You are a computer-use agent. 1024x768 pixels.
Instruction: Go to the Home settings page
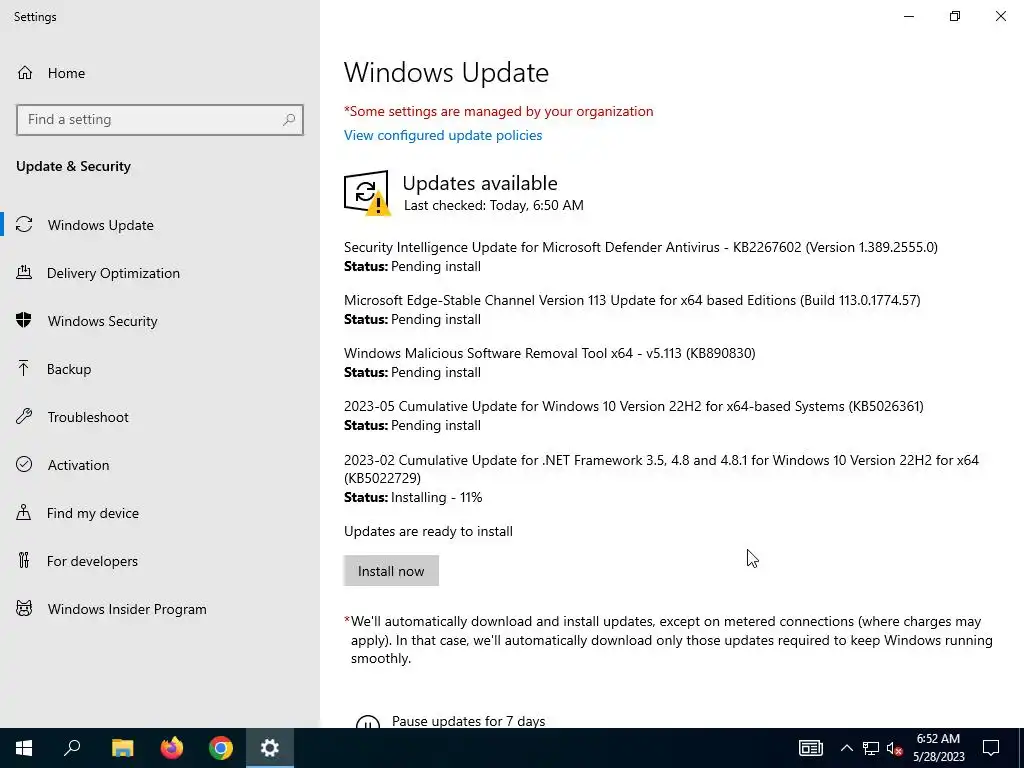pyautogui.click(x=160, y=72)
